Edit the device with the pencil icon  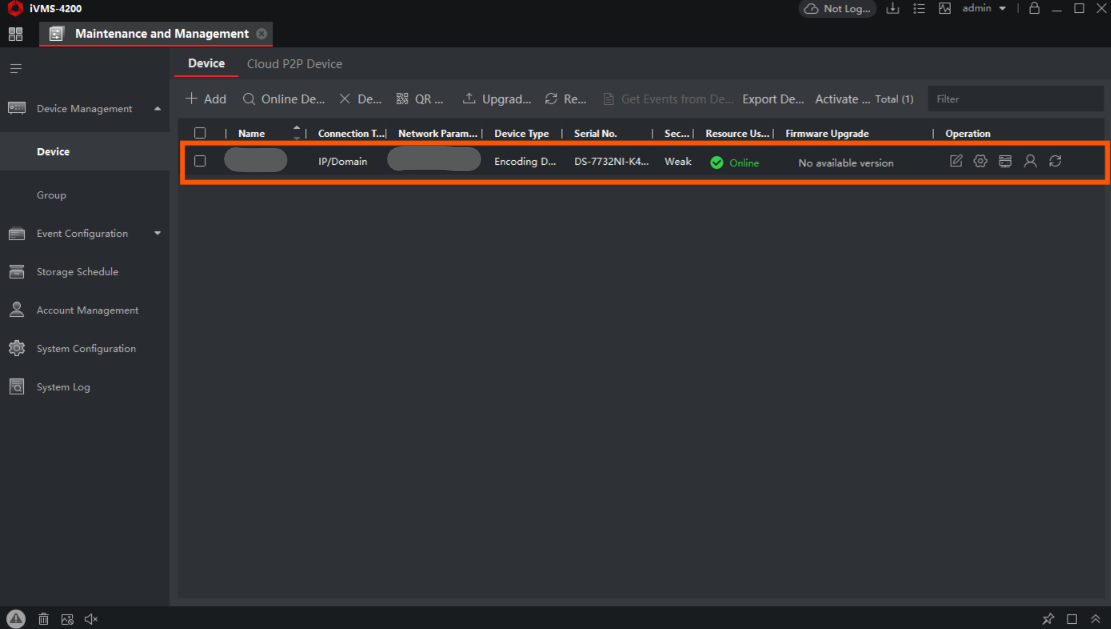point(956,162)
